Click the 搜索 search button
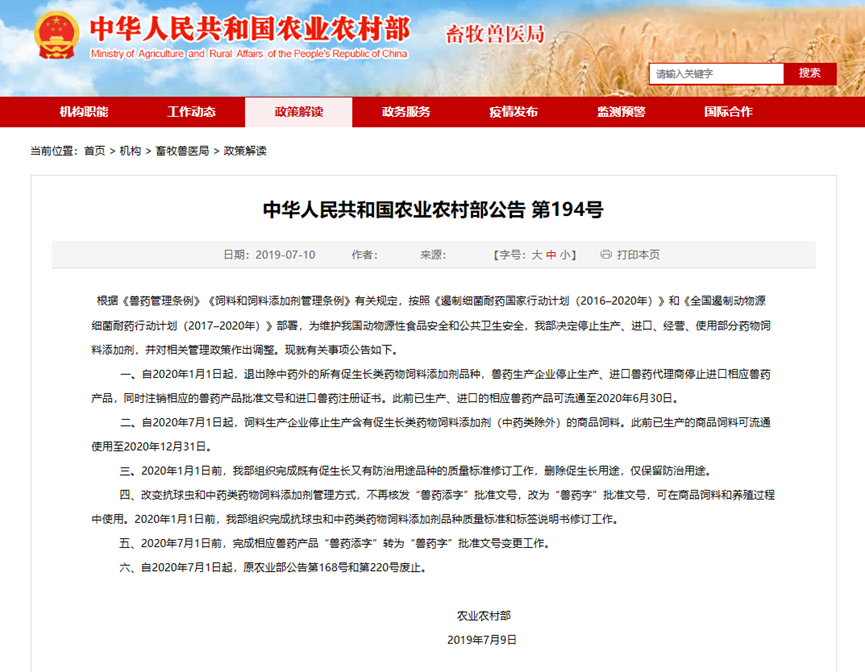 810,73
